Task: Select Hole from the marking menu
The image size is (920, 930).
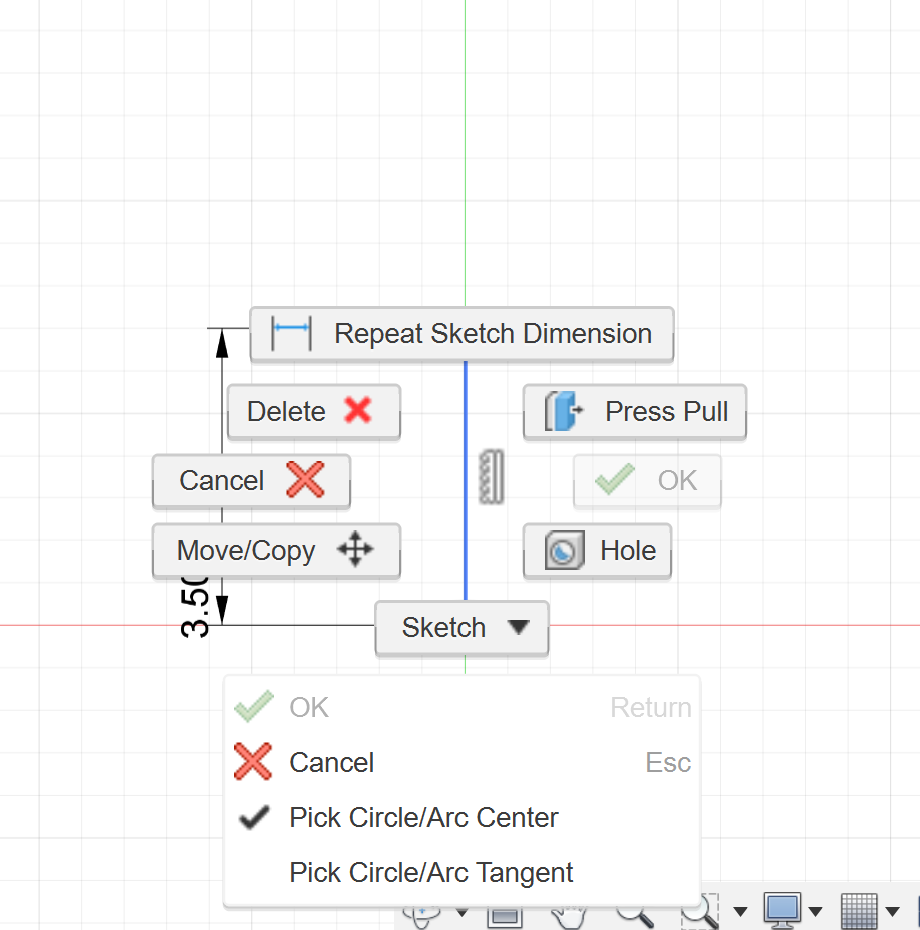Action: pyautogui.click(x=597, y=551)
